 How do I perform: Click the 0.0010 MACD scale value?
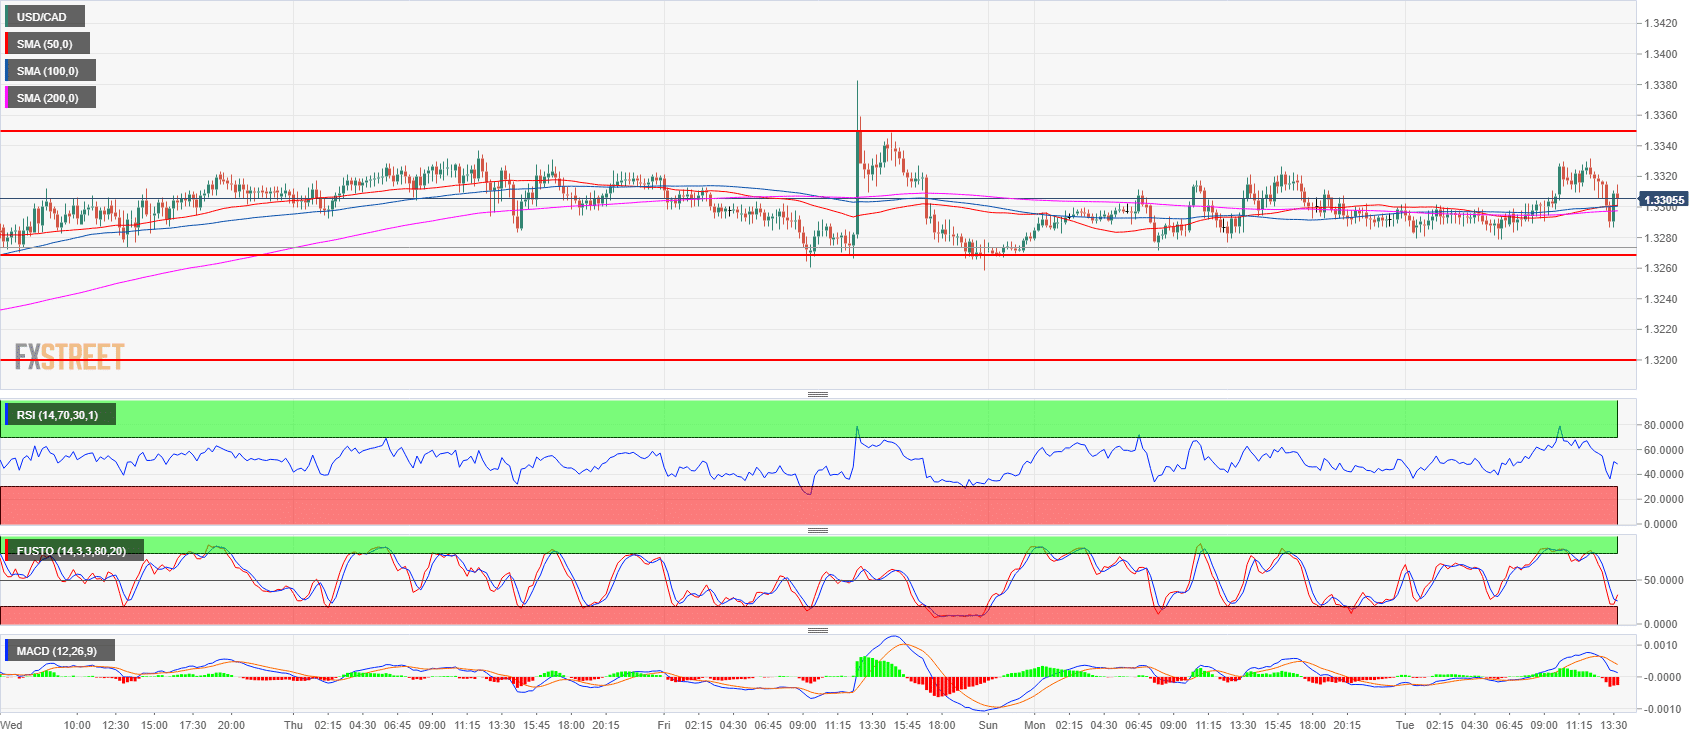(x=1661, y=645)
